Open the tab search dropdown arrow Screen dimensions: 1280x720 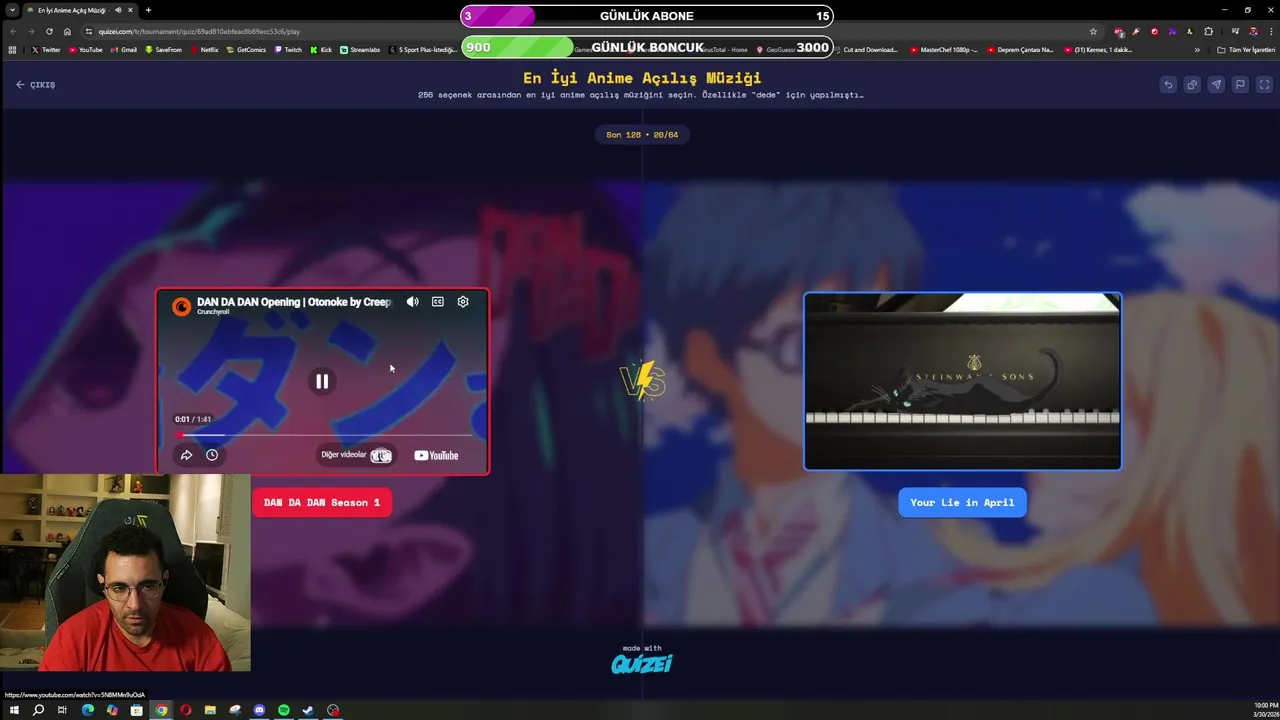click(x=12, y=10)
